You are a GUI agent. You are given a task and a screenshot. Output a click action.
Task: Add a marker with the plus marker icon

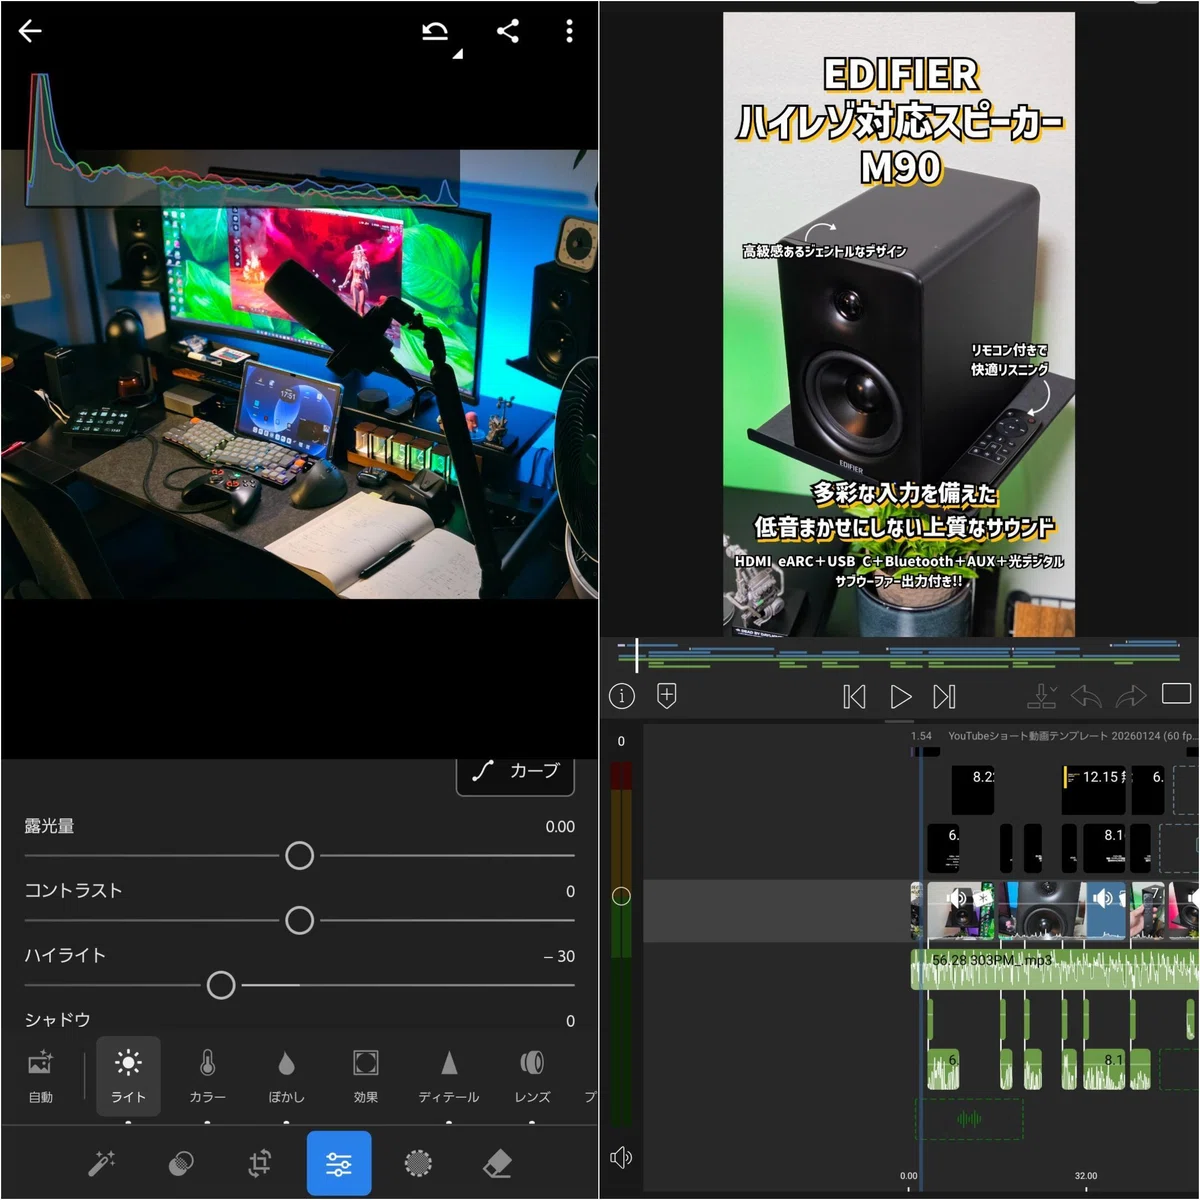point(667,696)
